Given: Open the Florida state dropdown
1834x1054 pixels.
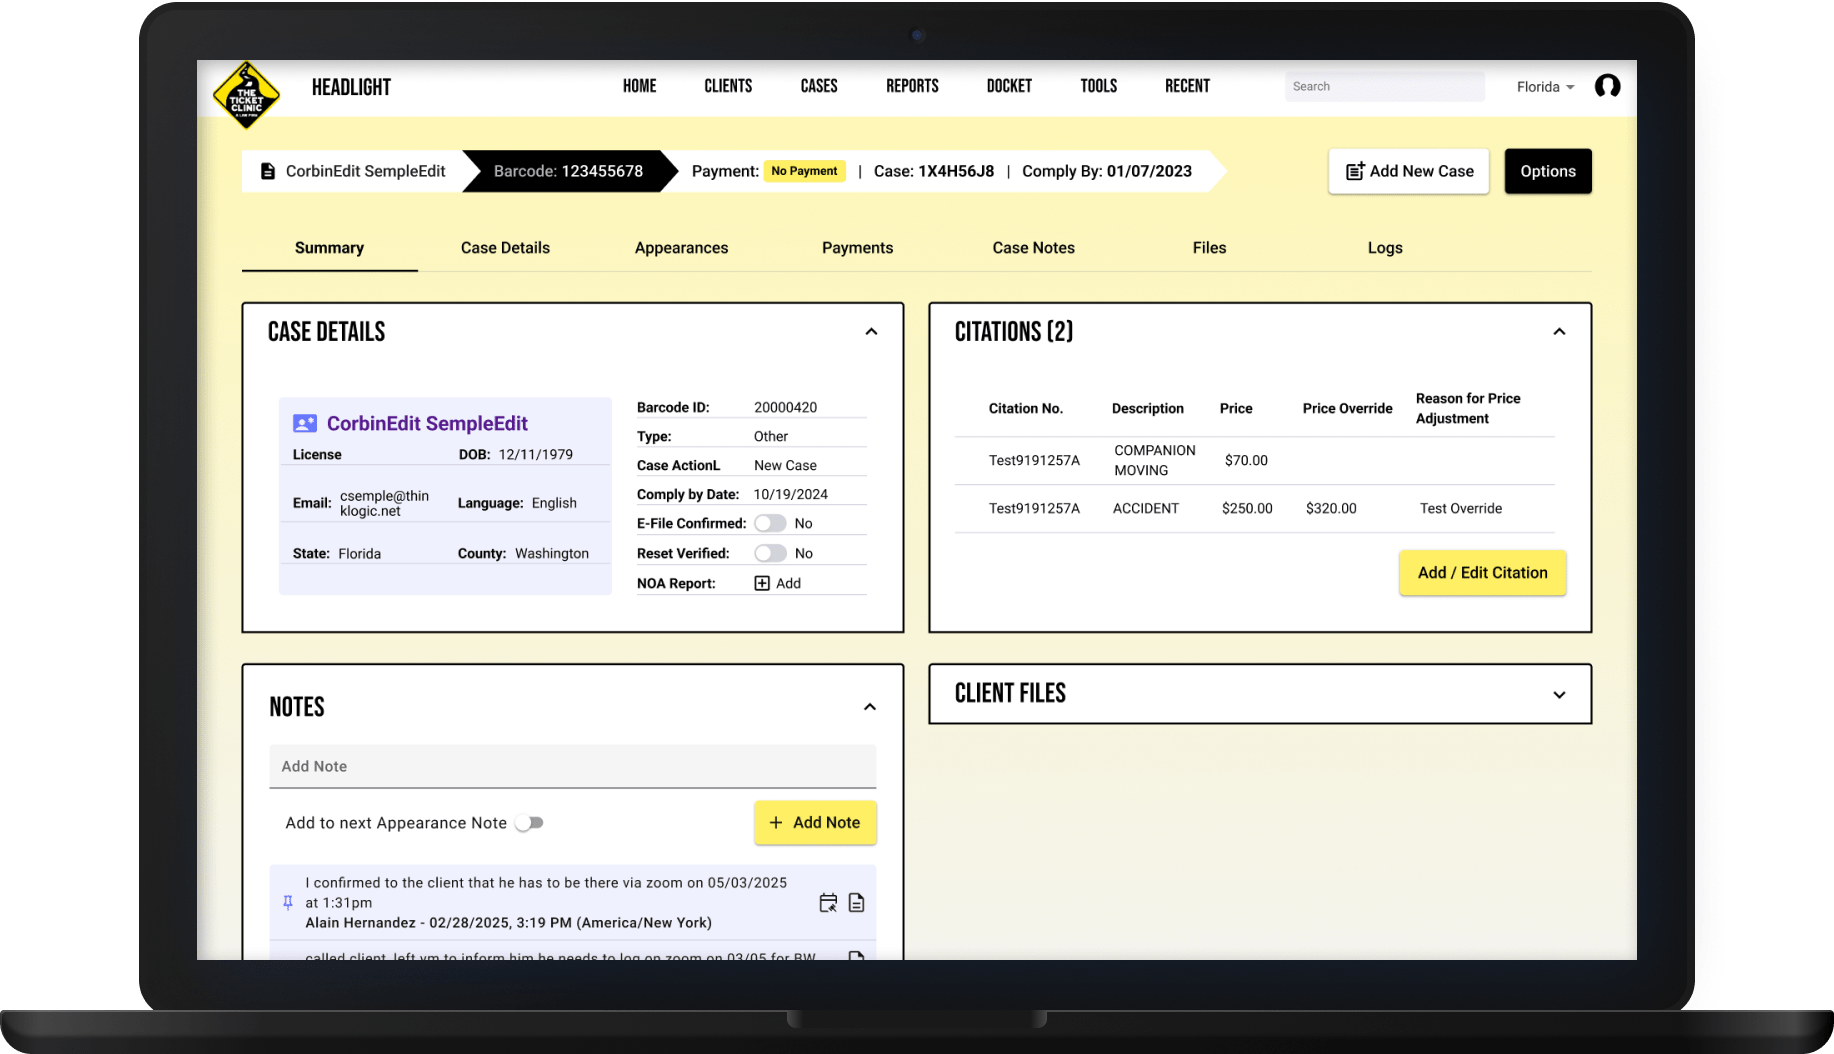Looking at the screenshot, I should pyautogui.click(x=1546, y=87).
